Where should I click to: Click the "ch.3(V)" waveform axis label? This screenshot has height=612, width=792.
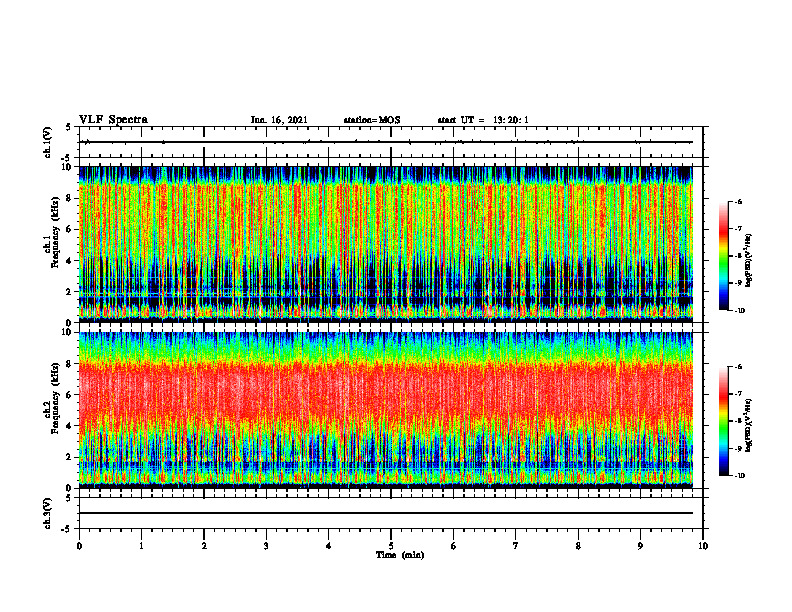click(47, 513)
